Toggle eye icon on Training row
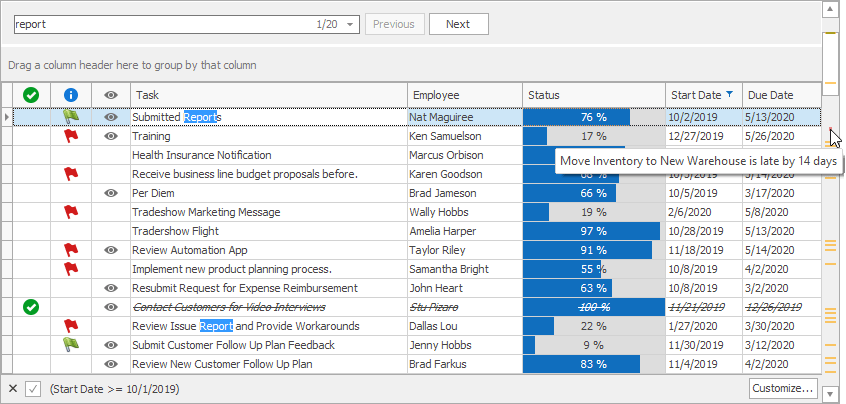The height and width of the screenshot is (404, 846). click(x=110, y=136)
